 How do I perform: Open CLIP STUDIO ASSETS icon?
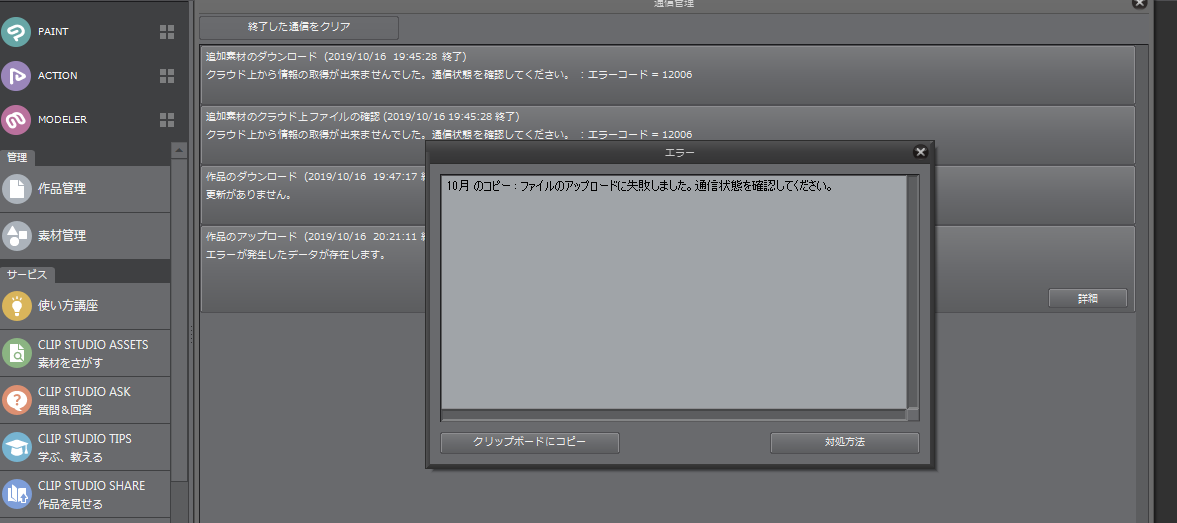click(17, 353)
